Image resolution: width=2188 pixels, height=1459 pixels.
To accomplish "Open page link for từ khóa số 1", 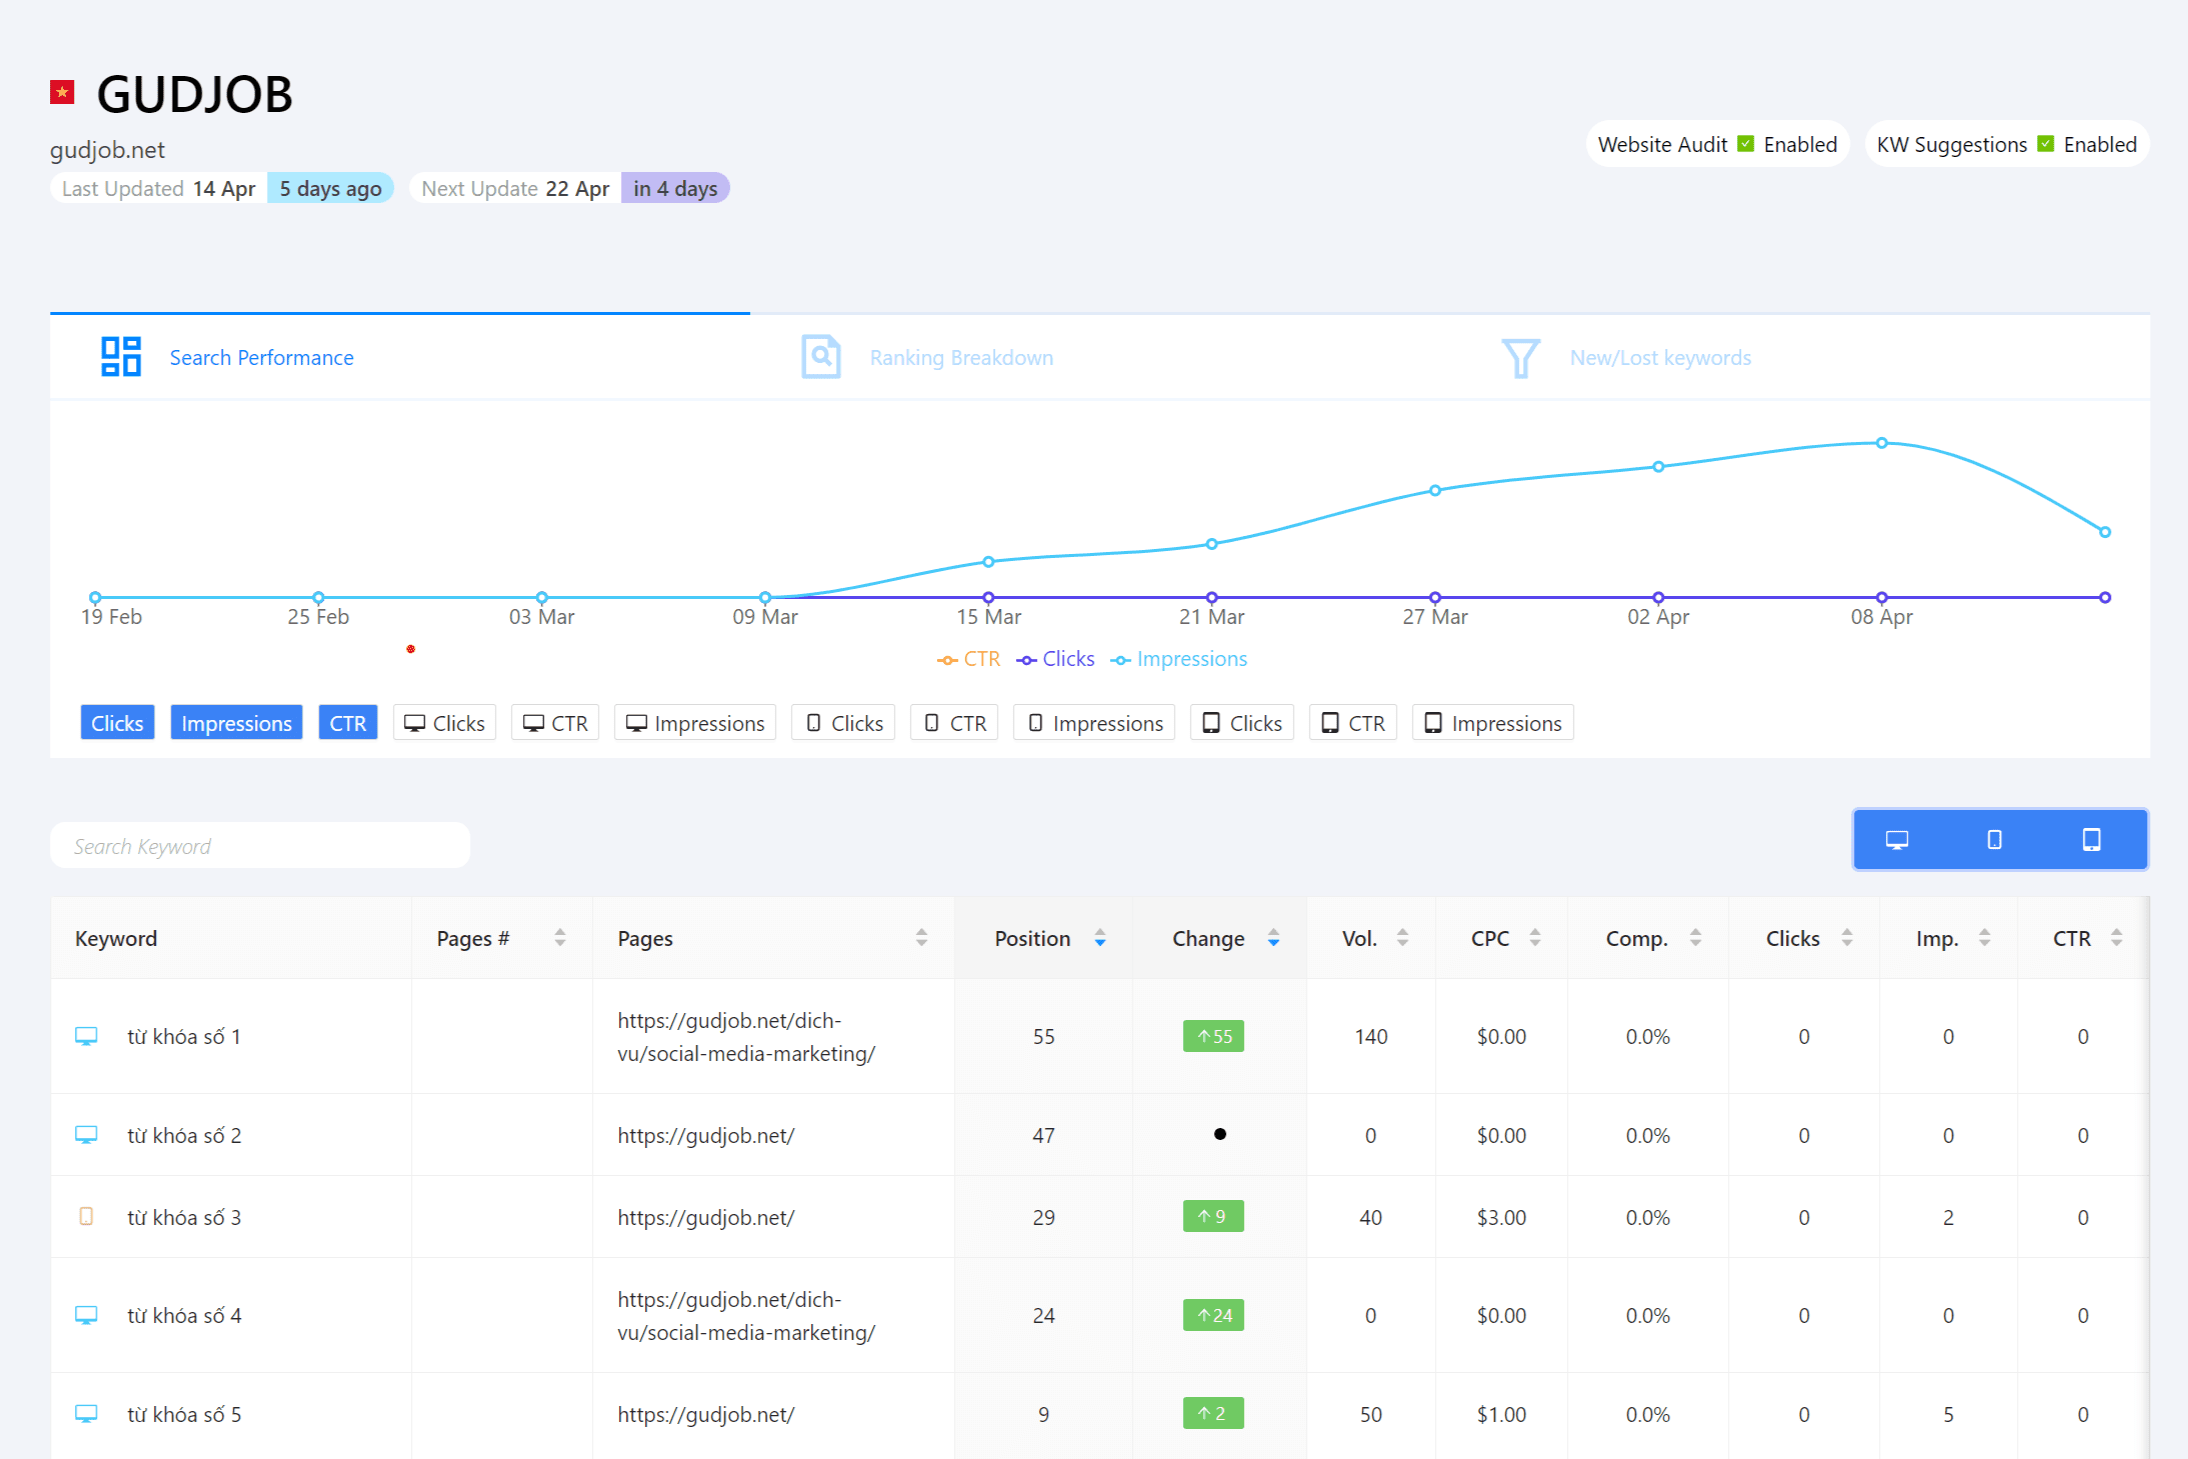I will click(746, 1037).
